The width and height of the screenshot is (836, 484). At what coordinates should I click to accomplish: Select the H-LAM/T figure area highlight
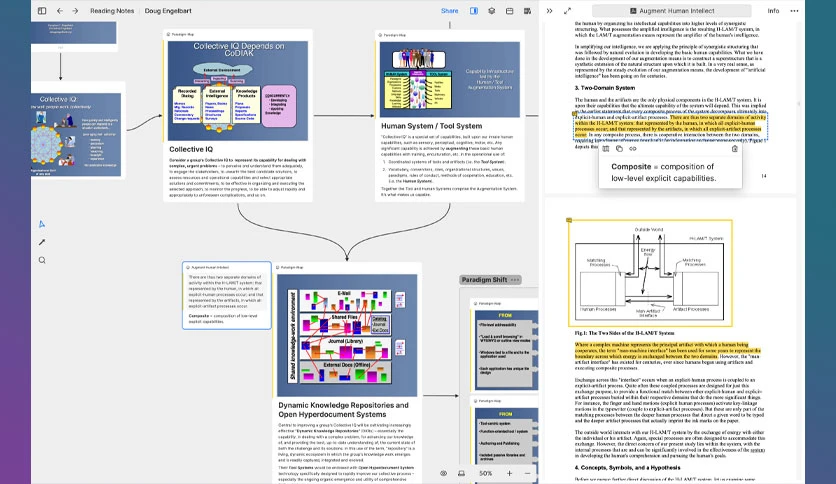[x=650, y=272]
